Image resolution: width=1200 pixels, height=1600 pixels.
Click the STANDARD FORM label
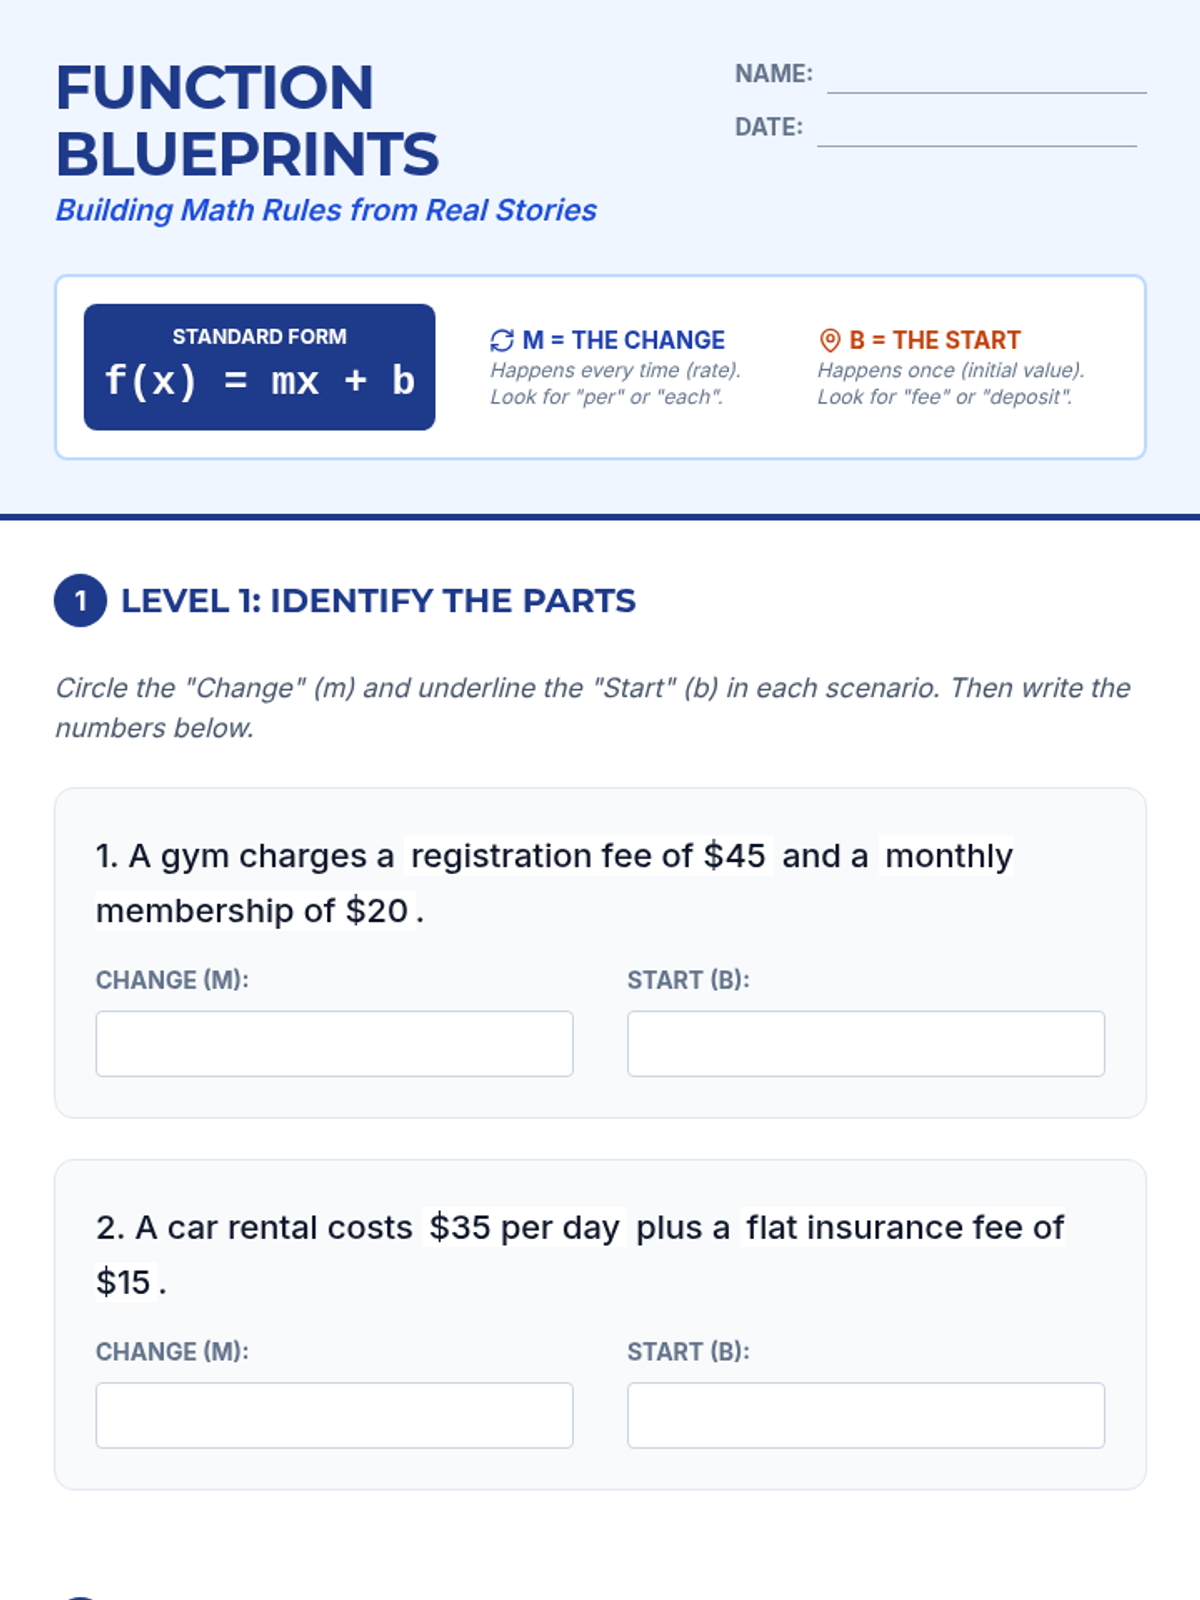pos(259,337)
